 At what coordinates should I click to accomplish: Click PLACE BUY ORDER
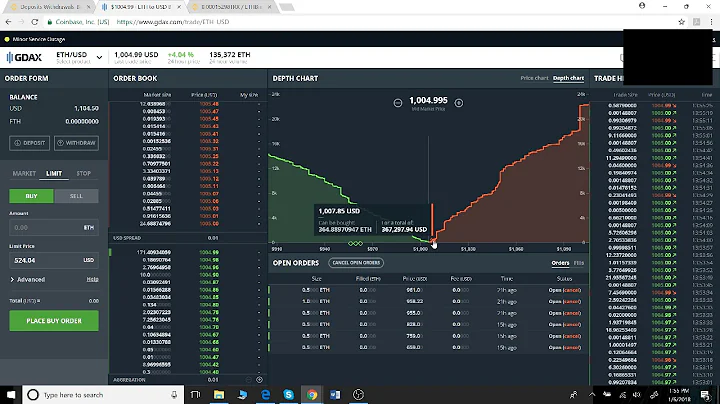[54, 320]
